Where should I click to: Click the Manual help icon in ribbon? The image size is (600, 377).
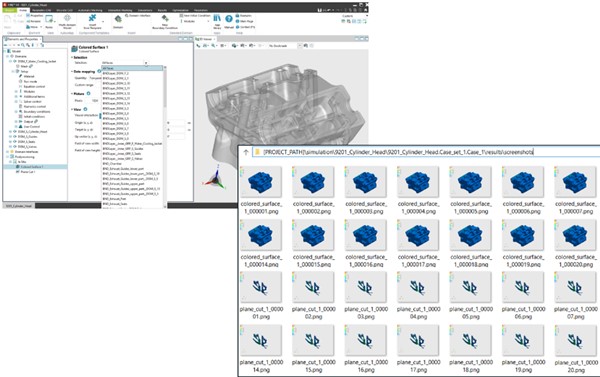click(228, 19)
